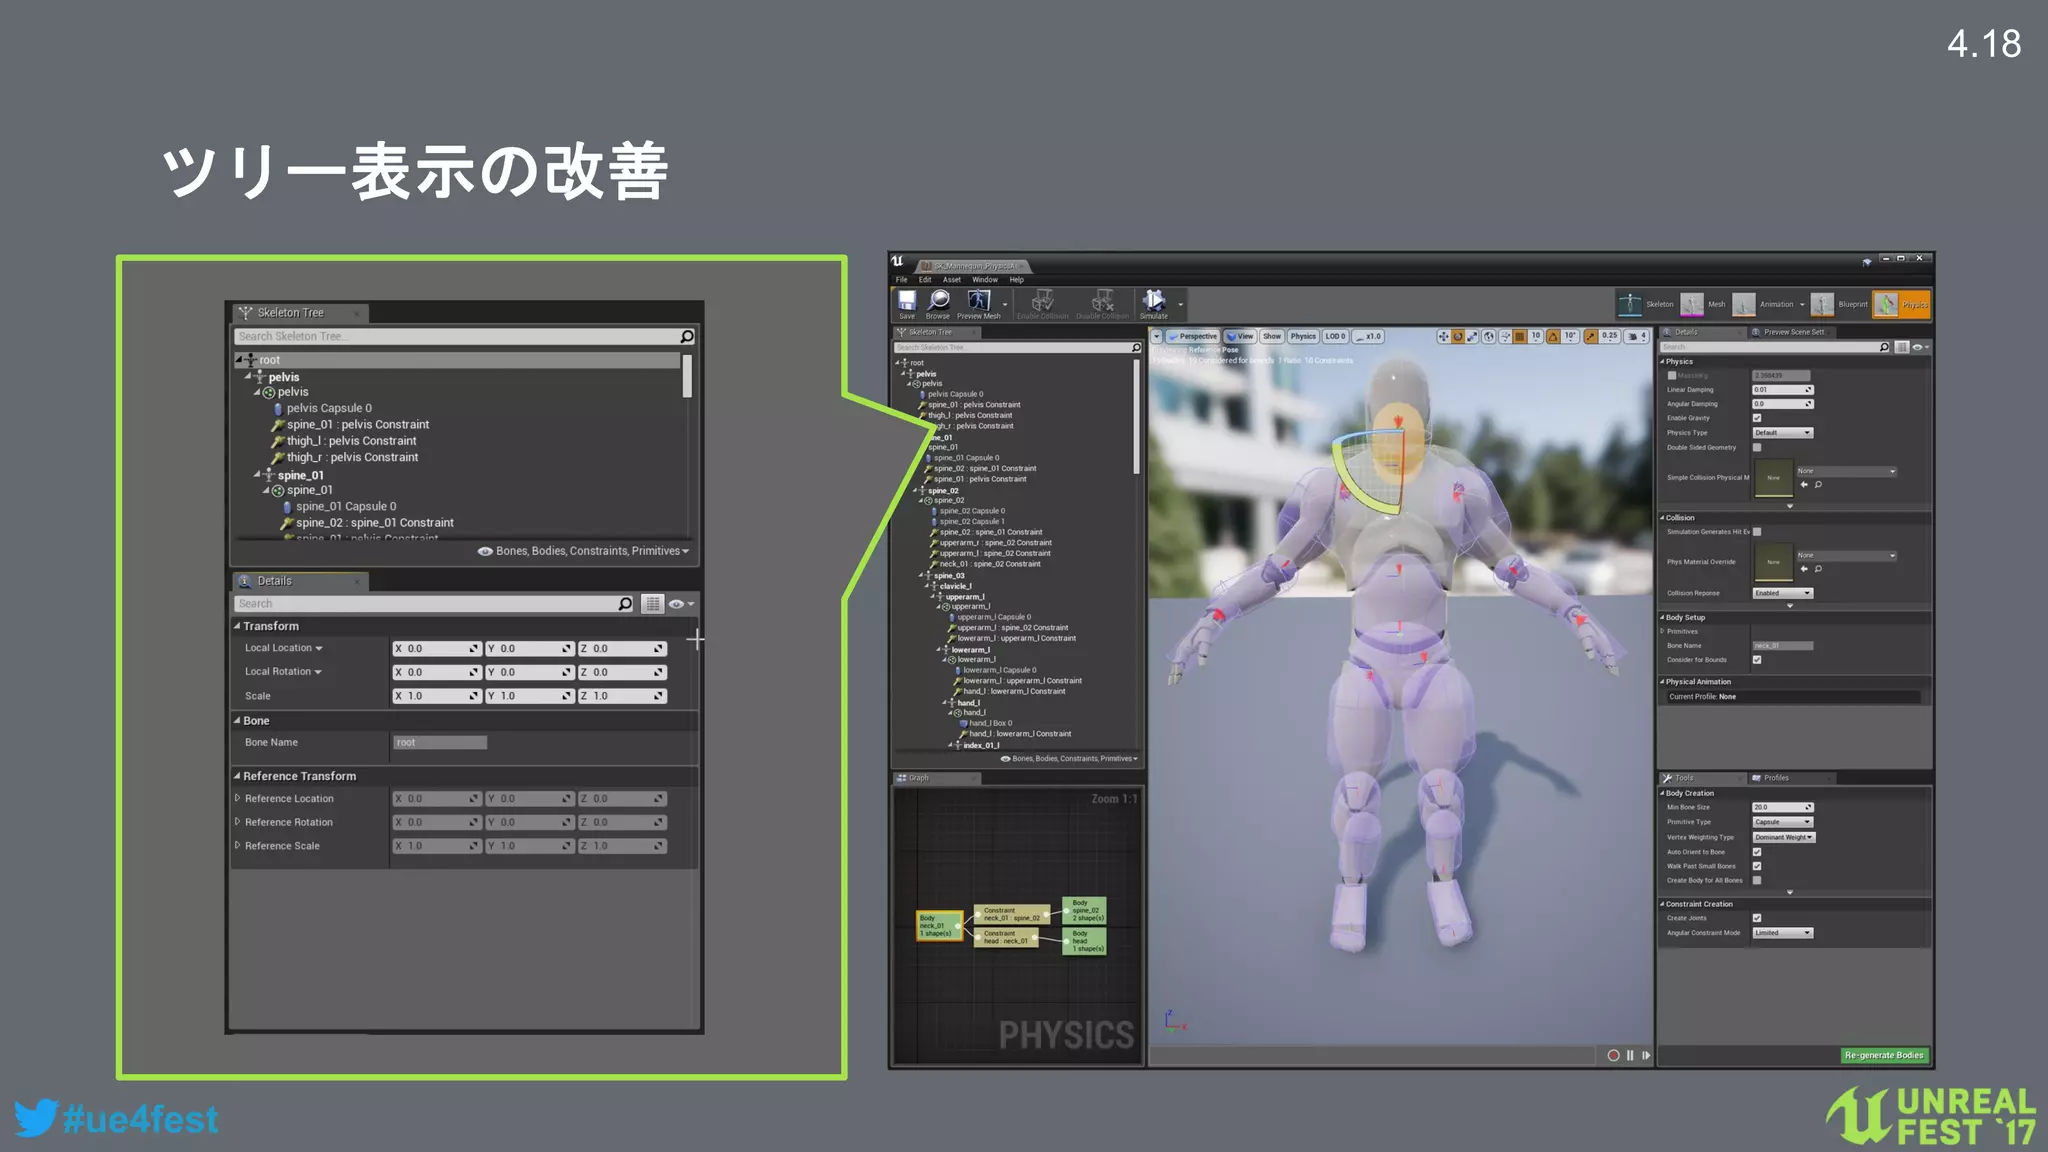Toggle scale snapping in viewport toolbar

[1591, 337]
